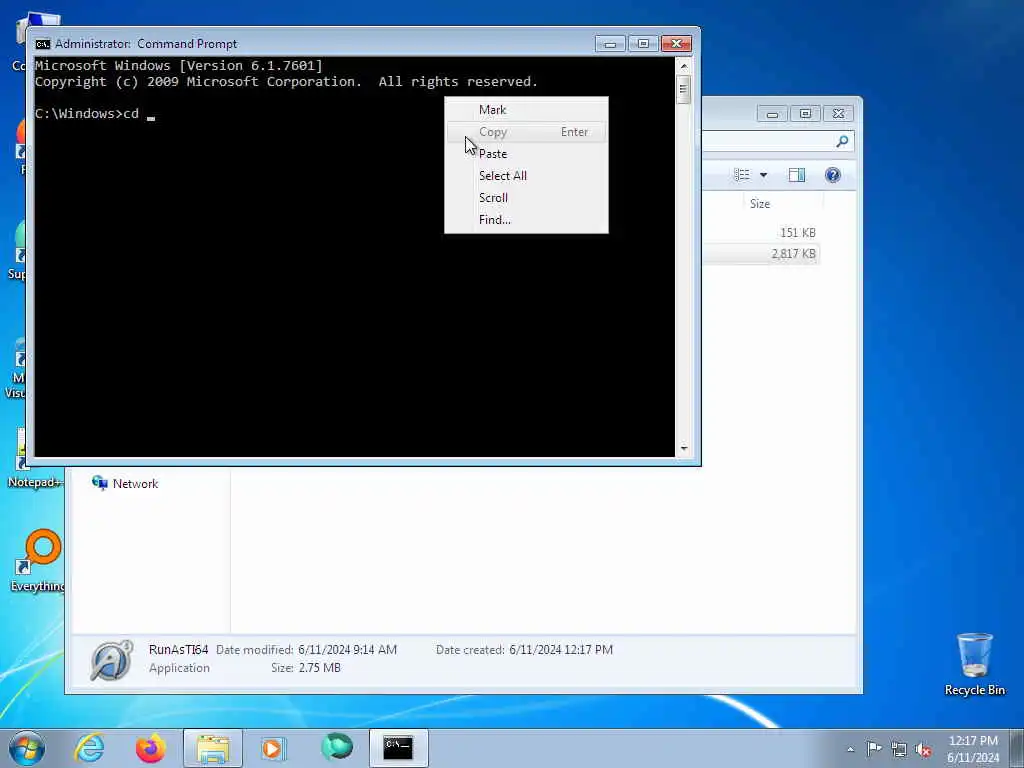Launch Firefox from the taskbar

(x=150, y=748)
